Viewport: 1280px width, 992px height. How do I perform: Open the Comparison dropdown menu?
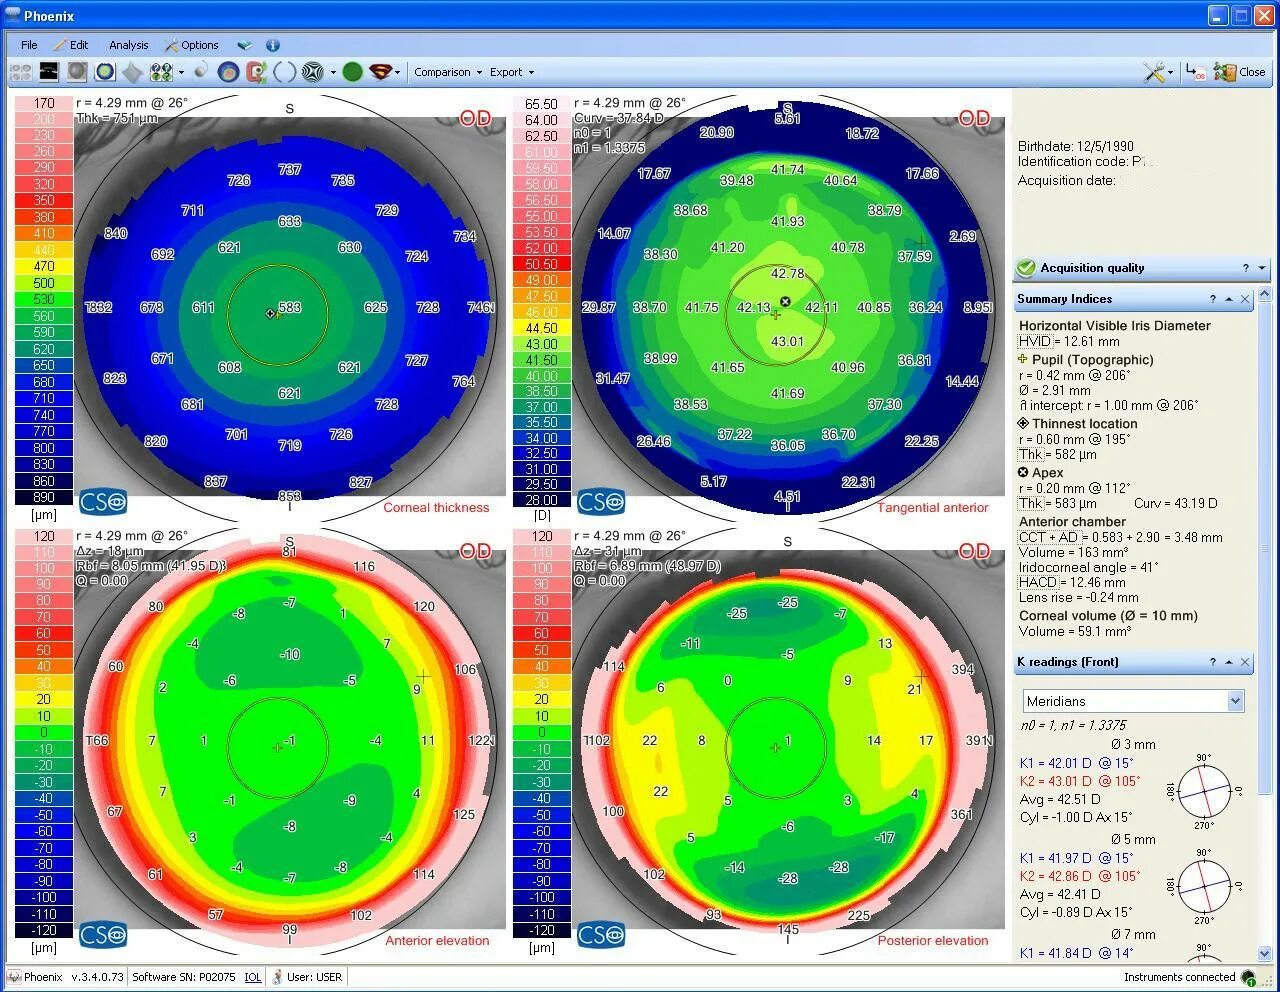[447, 72]
